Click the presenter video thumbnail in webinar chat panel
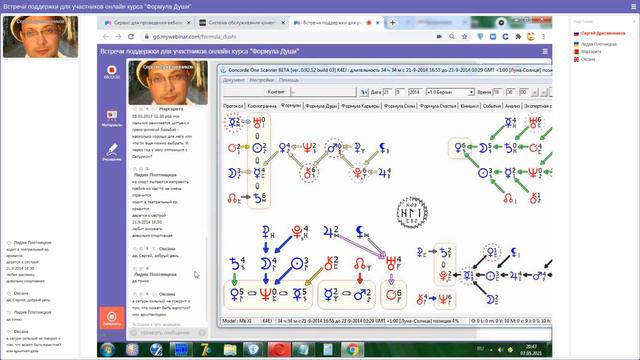640x360 pixels. point(168,83)
